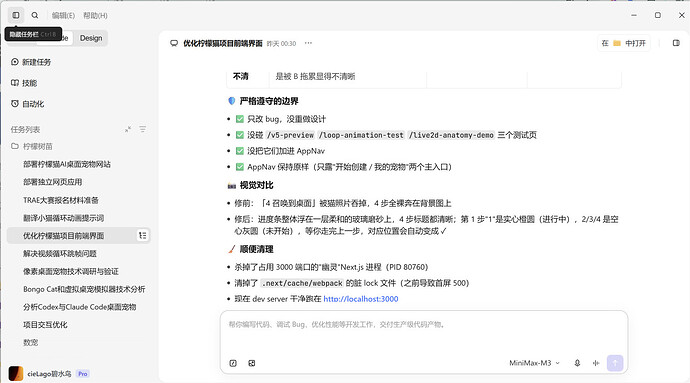Viewport: 690px width, 383px height.
Task: Toggle the right side panel icon
Action: 676,43
